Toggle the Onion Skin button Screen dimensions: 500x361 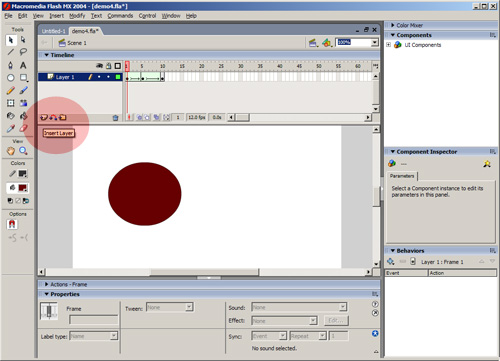139,117
